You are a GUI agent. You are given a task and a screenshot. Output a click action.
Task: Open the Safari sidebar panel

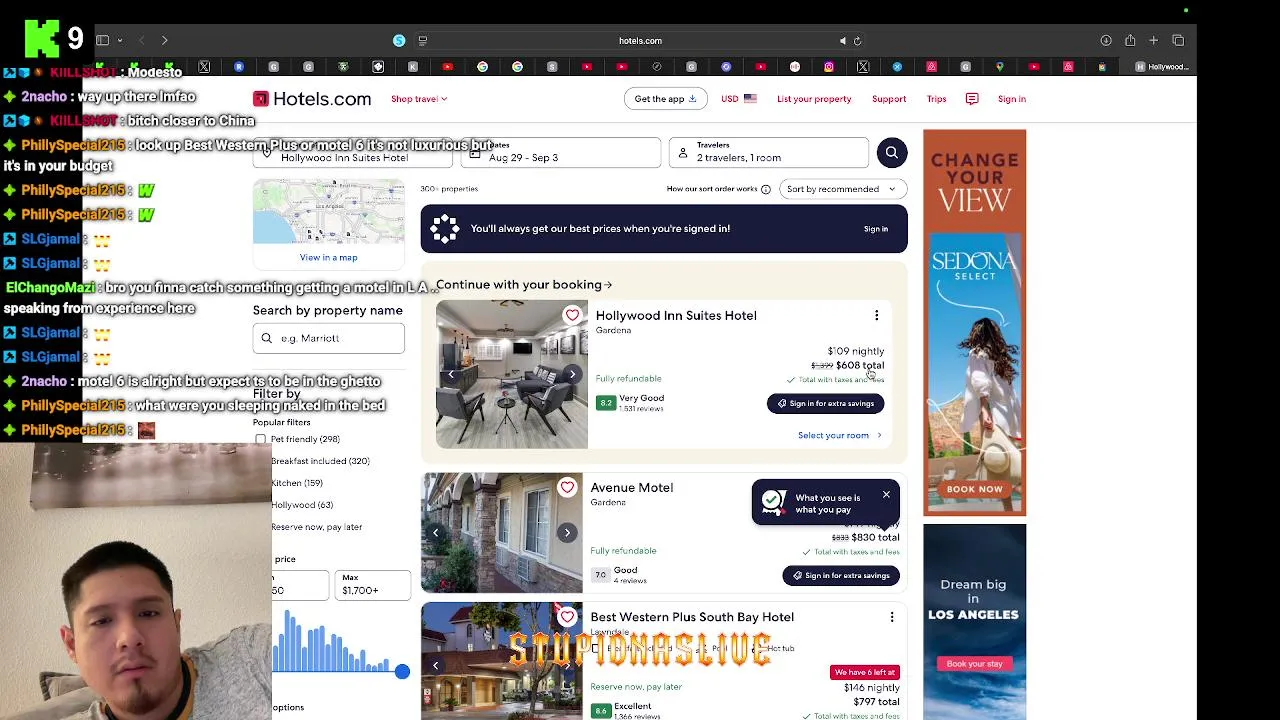pos(102,41)
